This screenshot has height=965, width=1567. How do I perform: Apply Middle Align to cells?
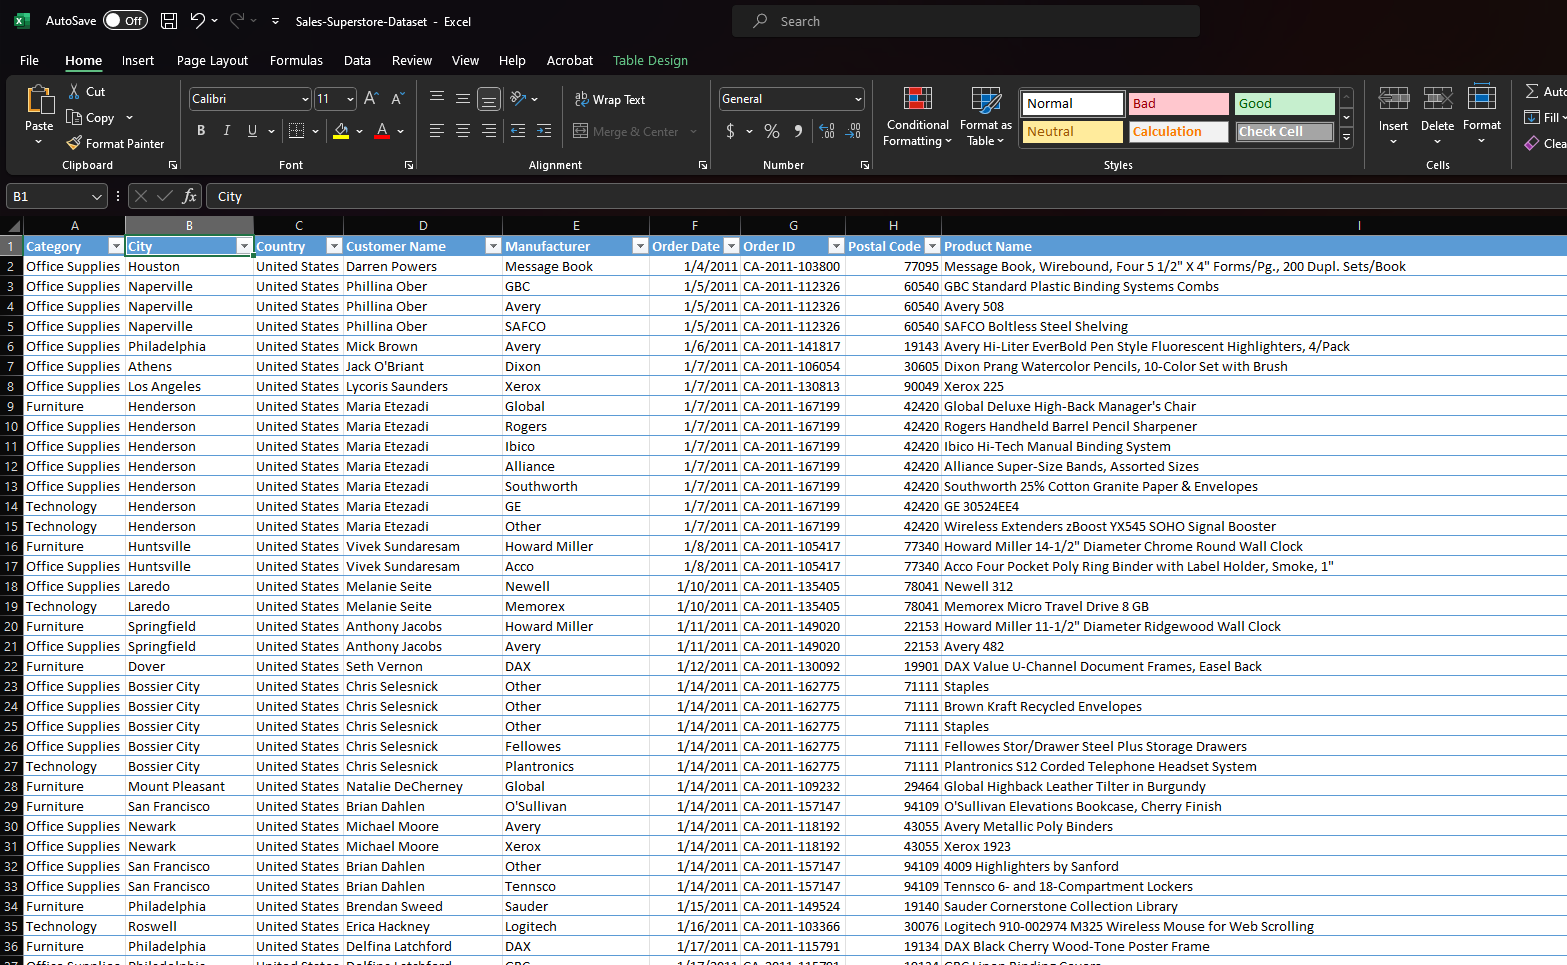(463, 98)
